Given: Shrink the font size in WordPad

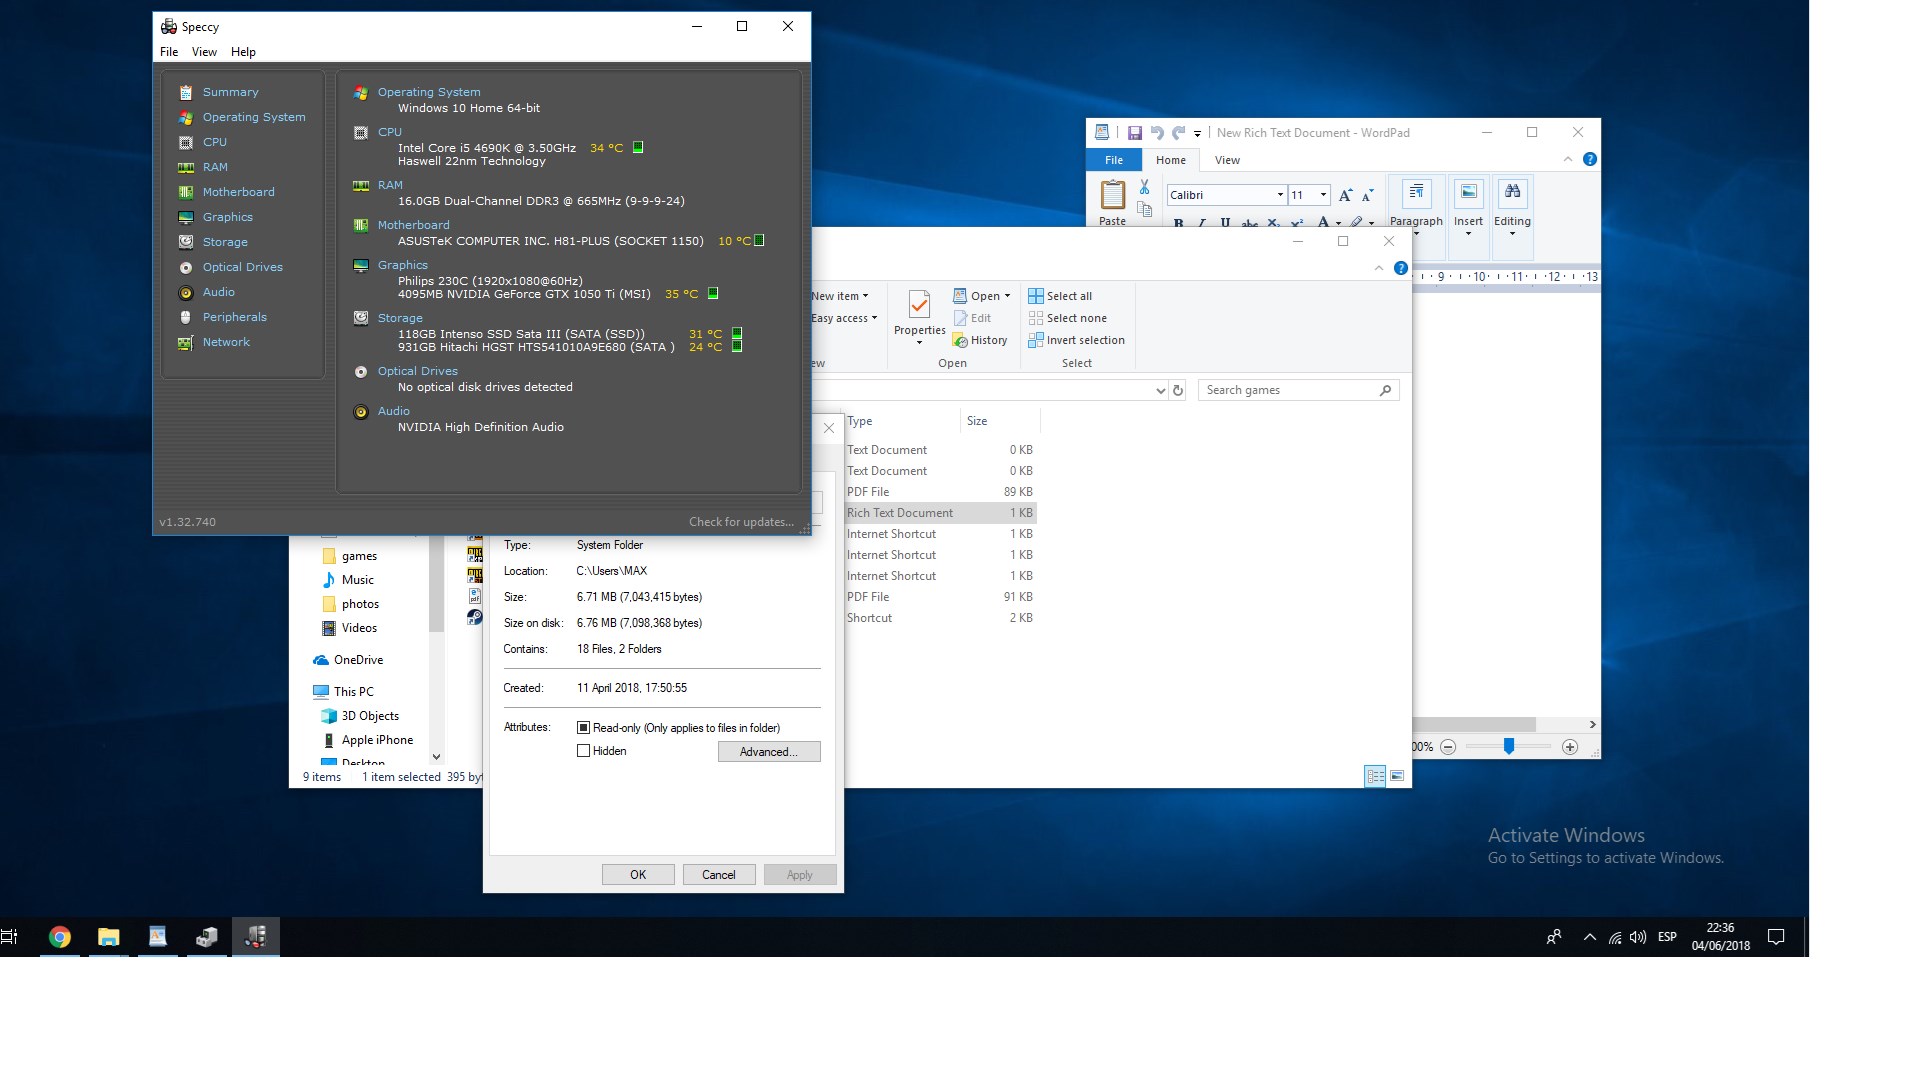Looking at the screenshot, I should tap(1367, 195).
